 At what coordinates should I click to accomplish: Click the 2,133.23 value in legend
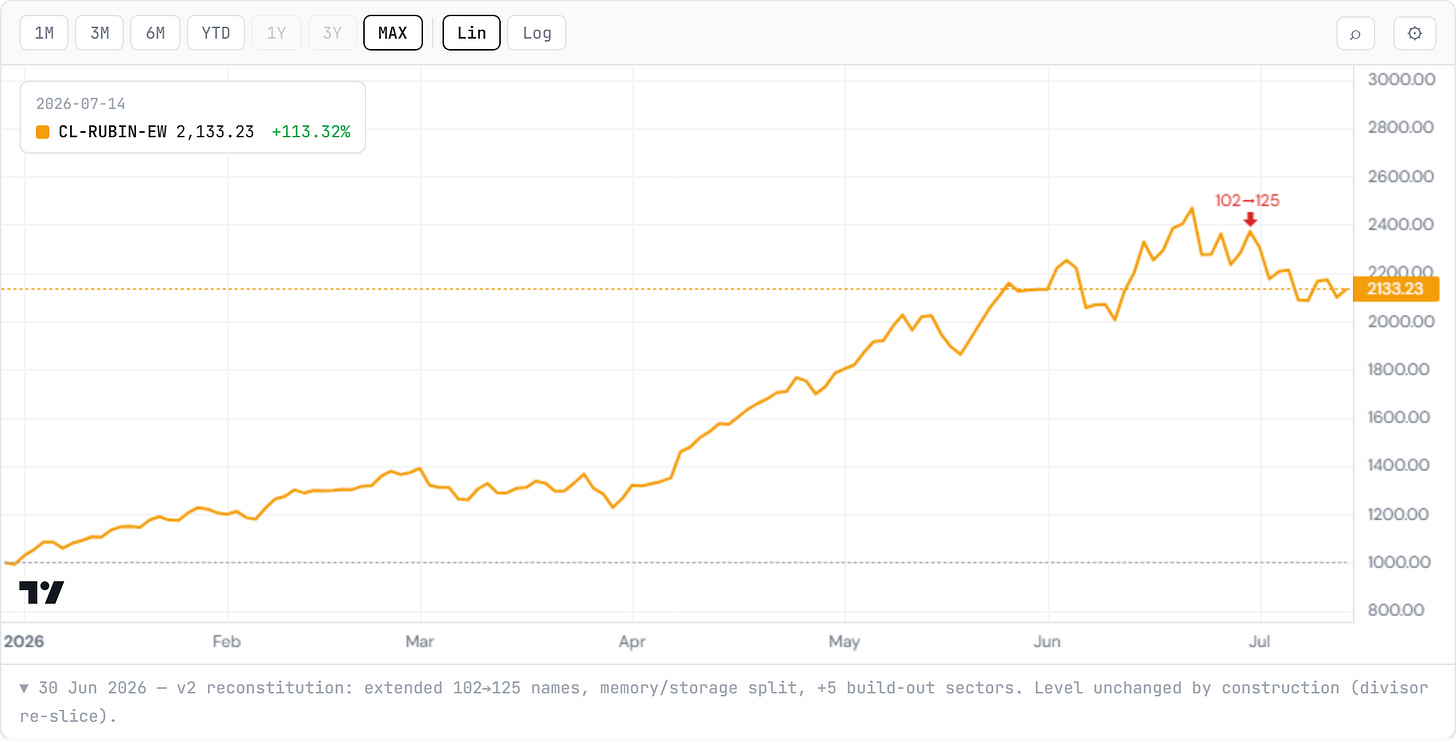[x=215, y=132]
